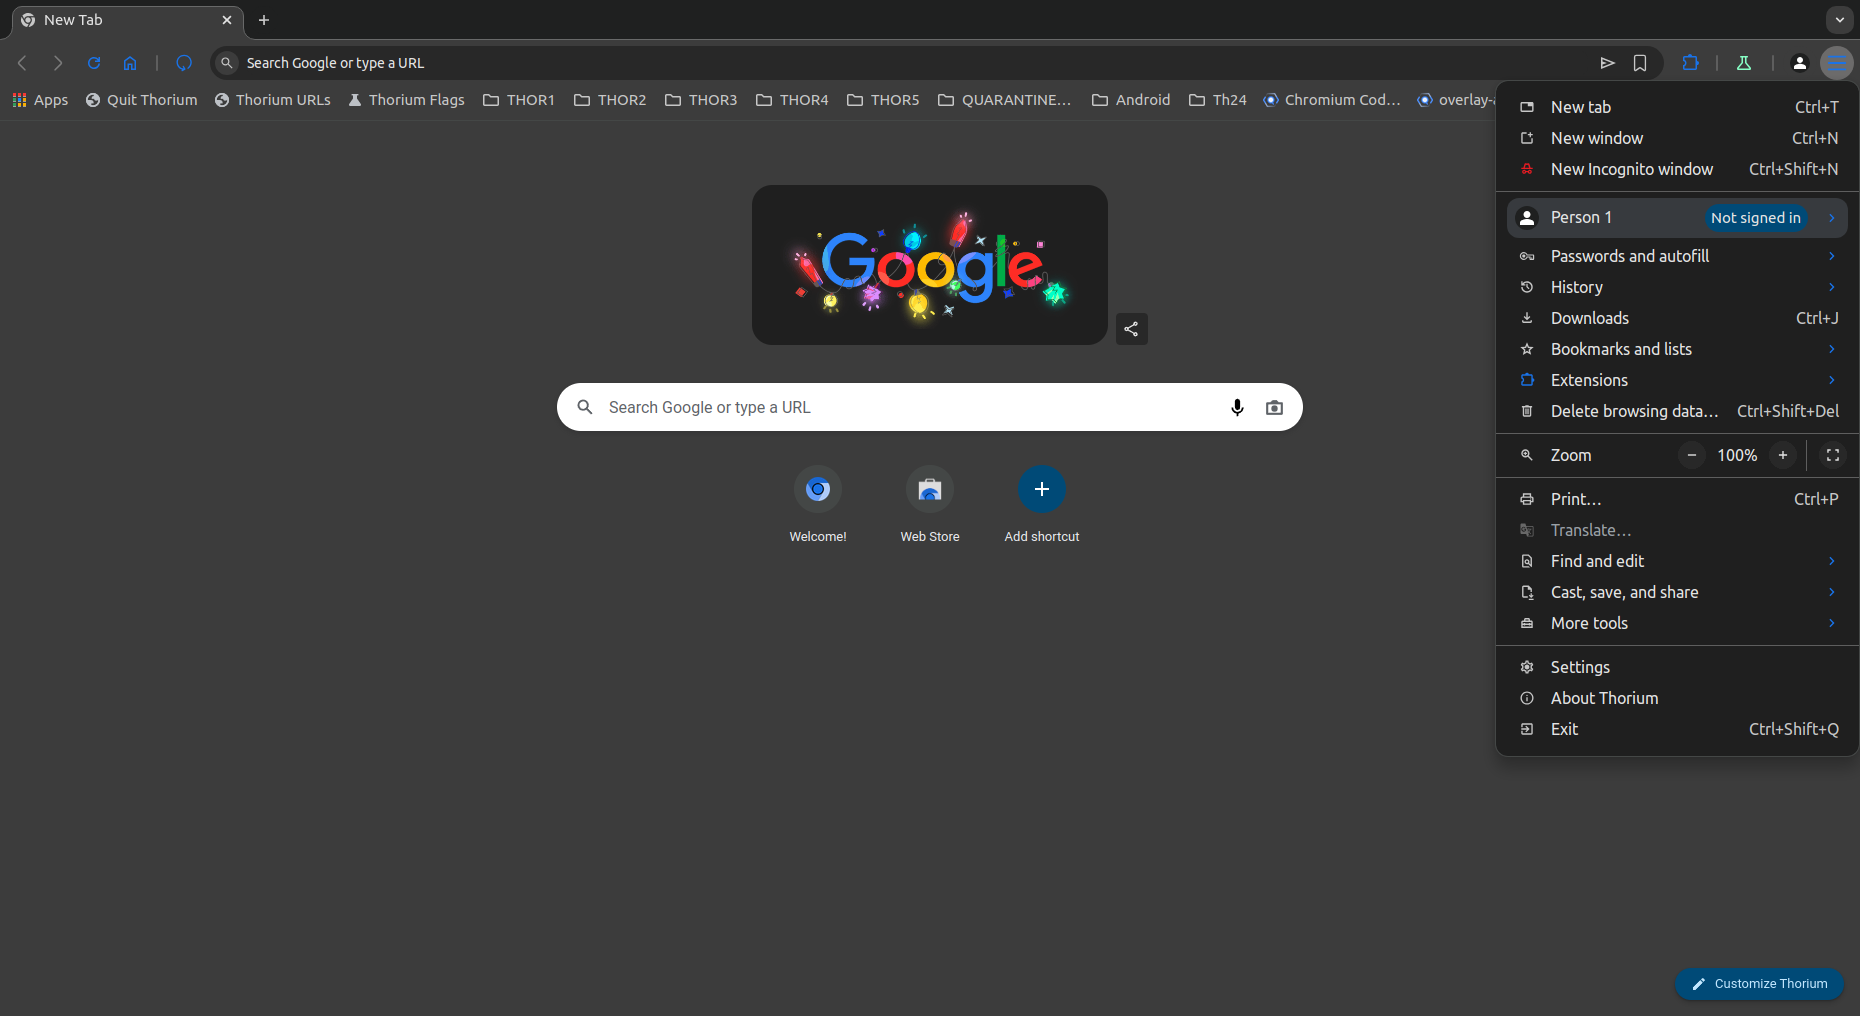1860x1016 pixels.
Task: Close the main menu via hamburger button
Action: pyautogui.click(x=1837, y=63)
